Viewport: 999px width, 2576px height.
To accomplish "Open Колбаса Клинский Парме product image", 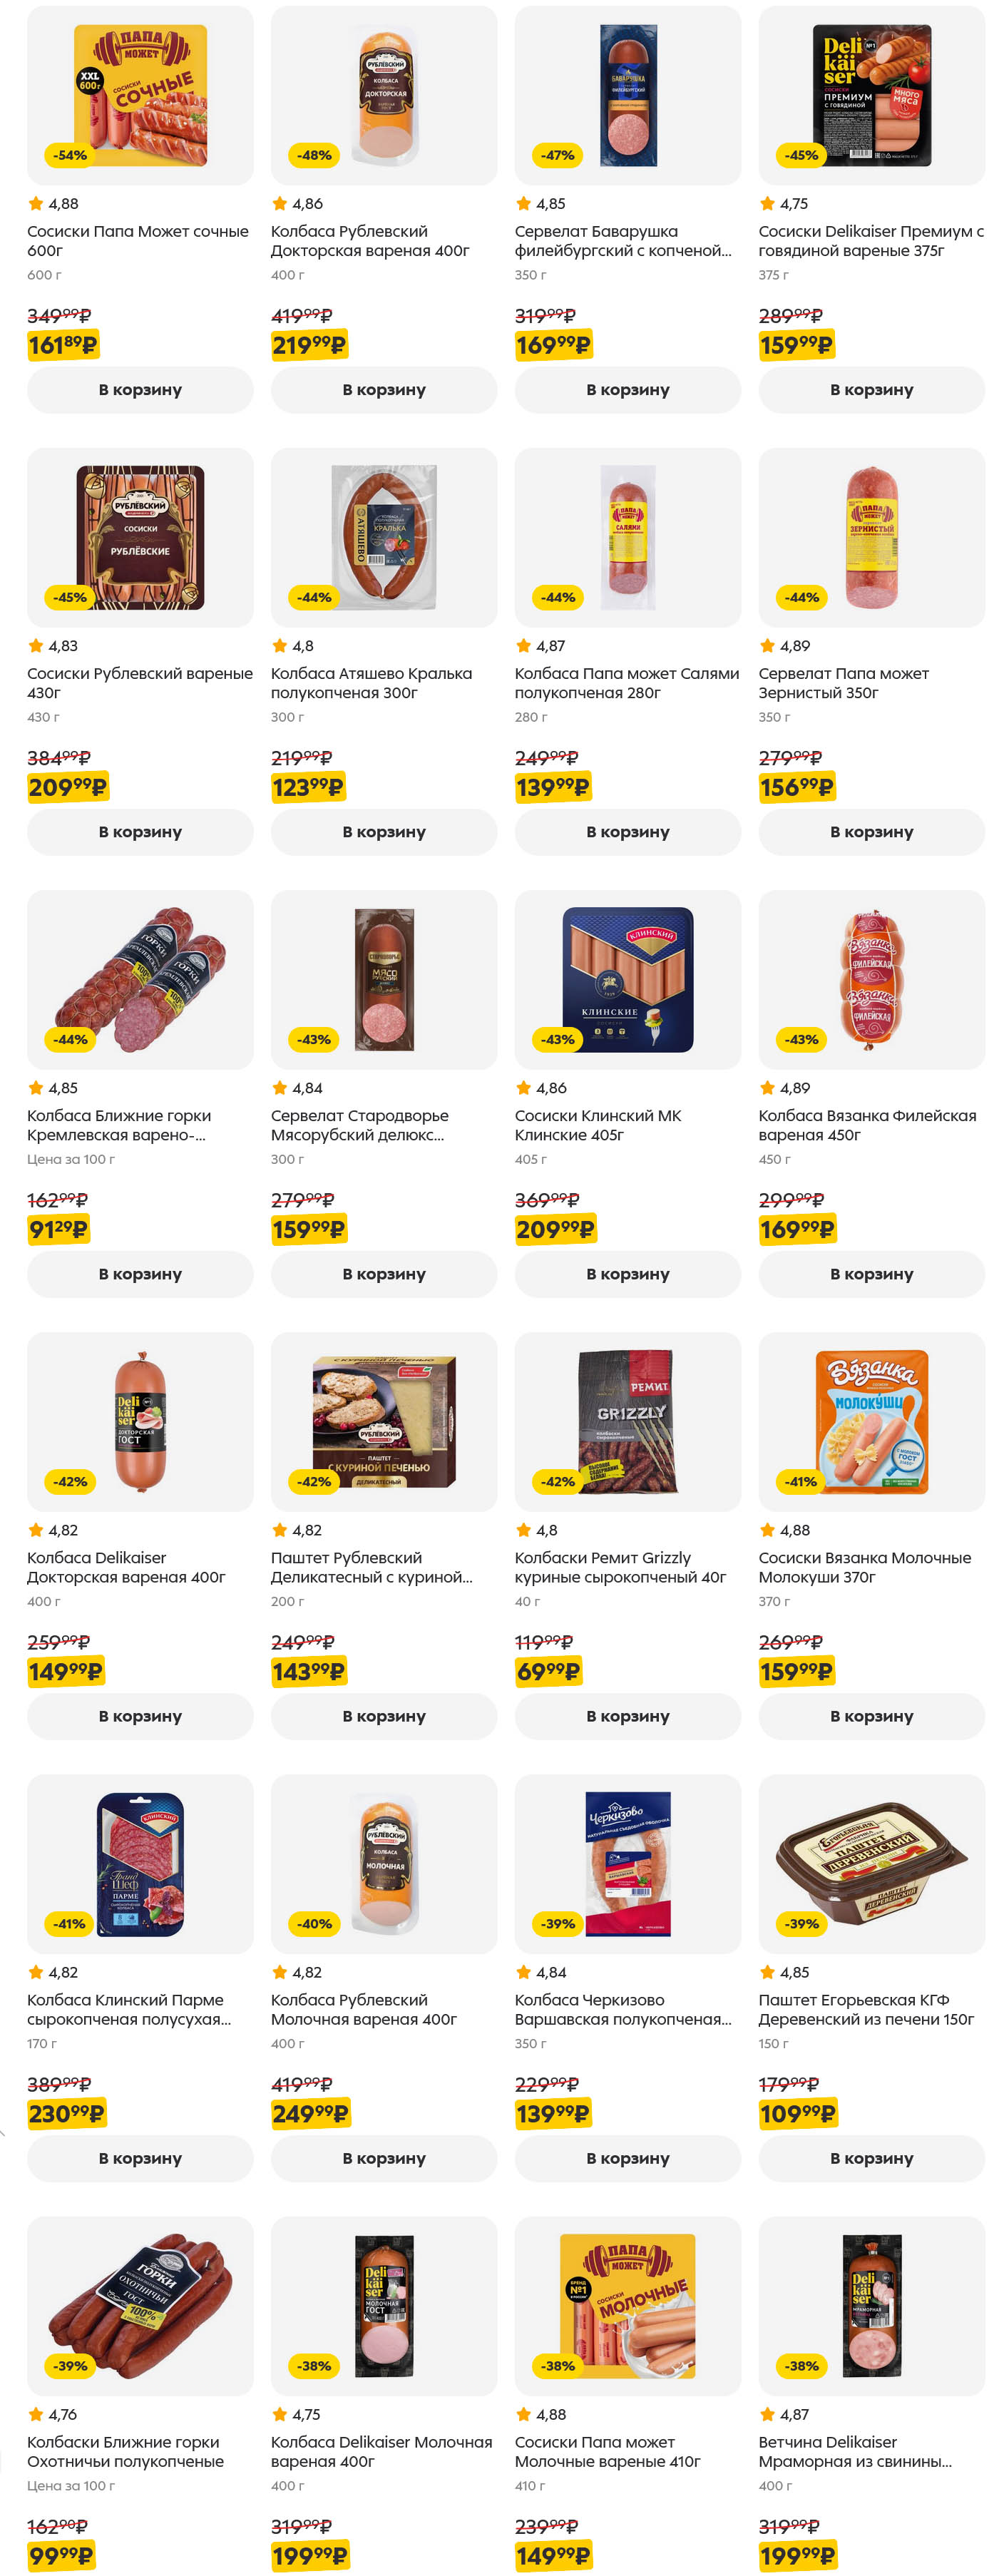I will coord(140,1864).
